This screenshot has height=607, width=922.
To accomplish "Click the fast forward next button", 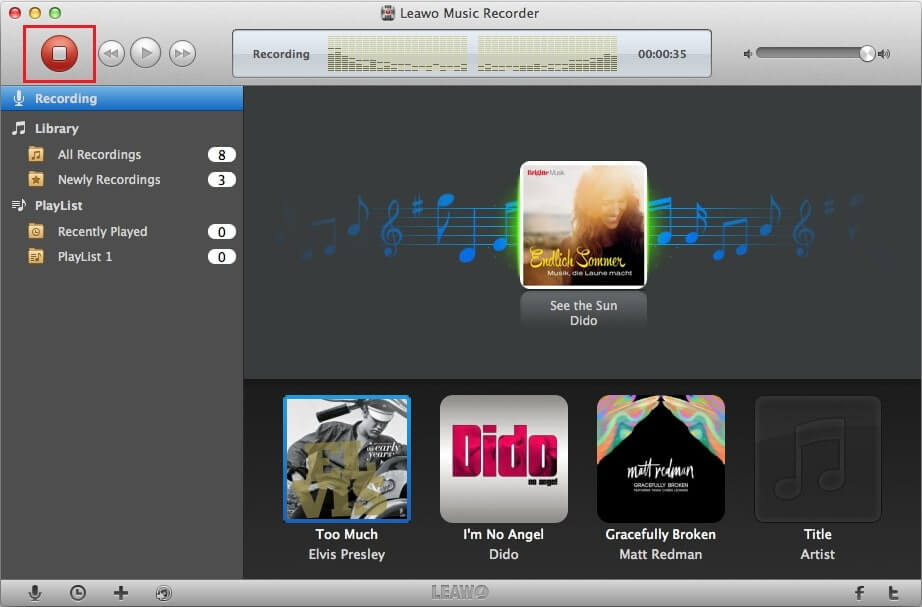I will [x=182, y=54].
